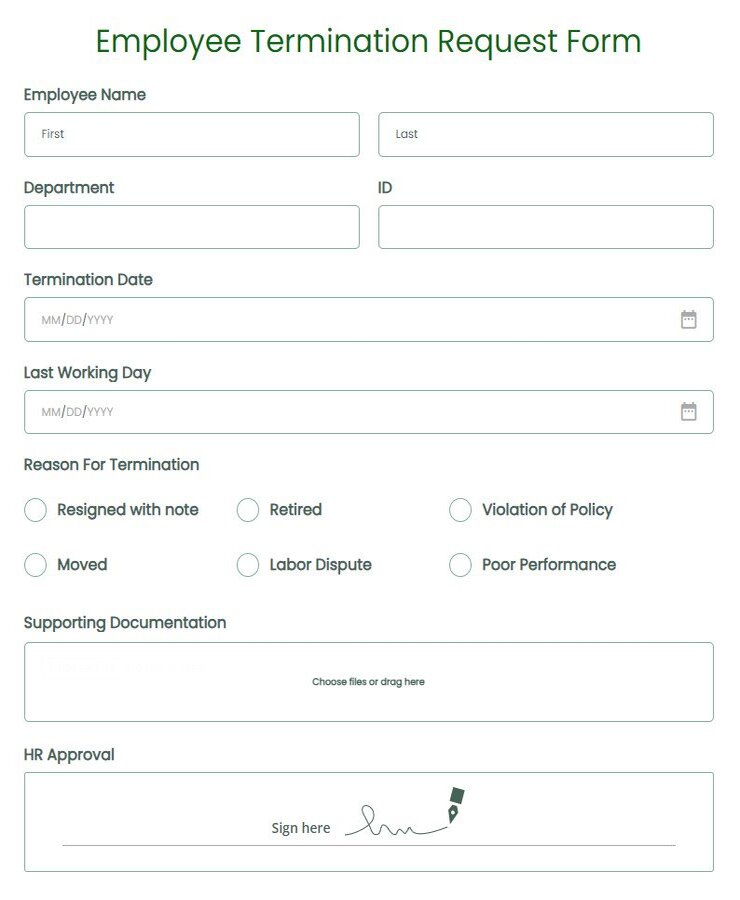The image size is (740, 900).
Task: Open the Last Working Day calendar icon
Action: [x=689, y=411]
